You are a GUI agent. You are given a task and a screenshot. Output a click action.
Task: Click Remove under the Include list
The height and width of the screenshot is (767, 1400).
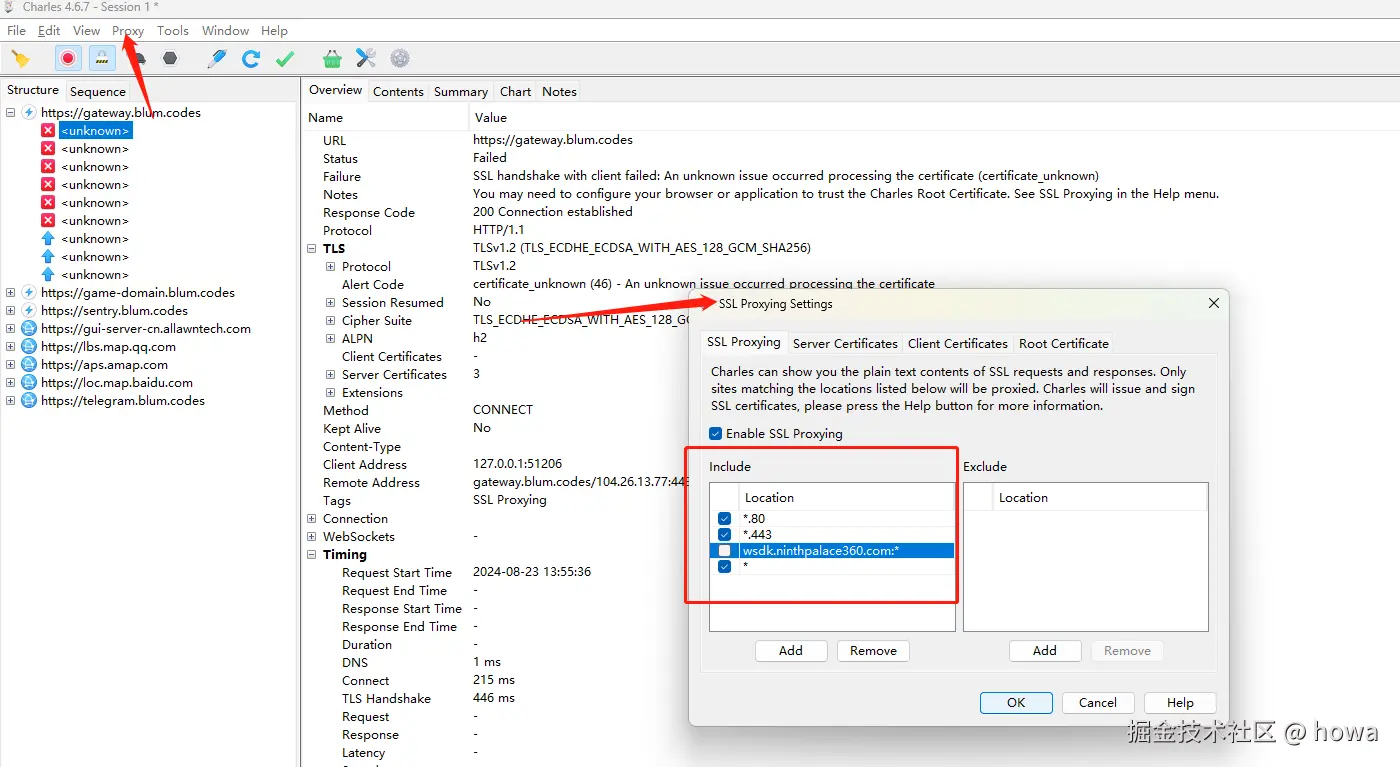pos(873,651)
